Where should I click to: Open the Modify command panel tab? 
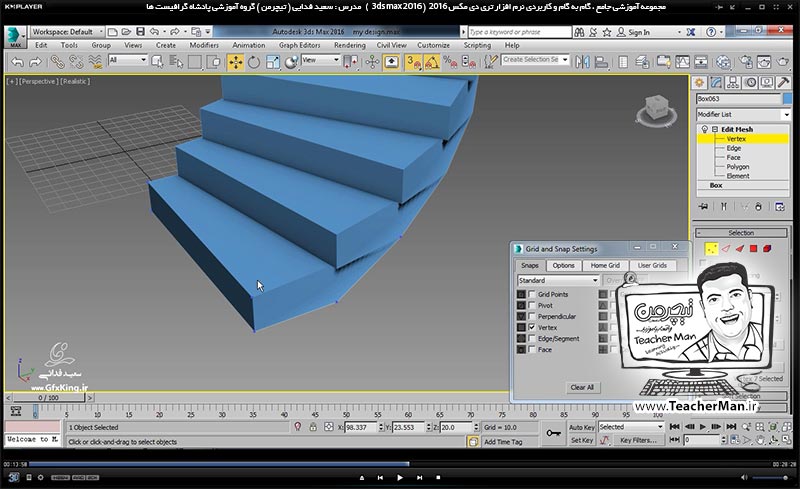tap(716, 82)
